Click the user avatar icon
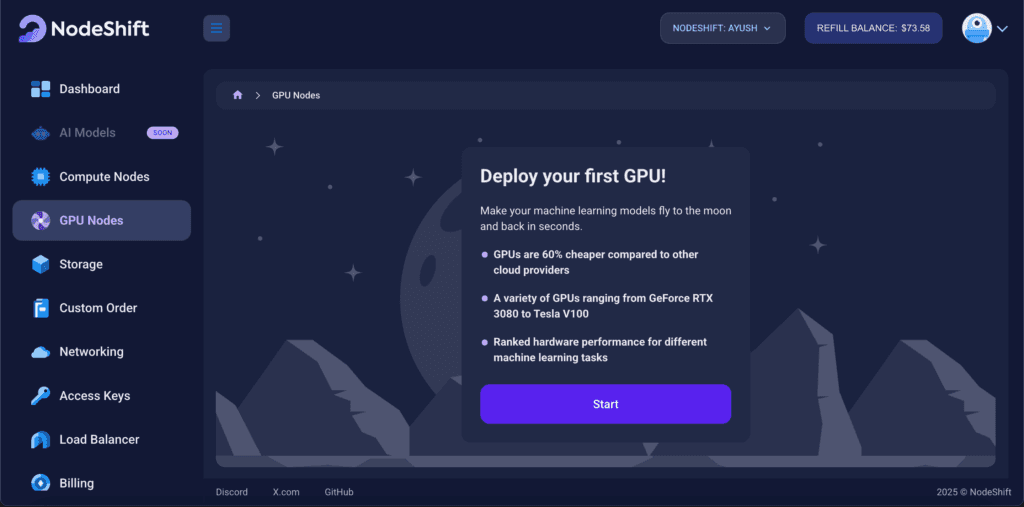Viewport: 1024px width, 507px height. tap(977, 28)
